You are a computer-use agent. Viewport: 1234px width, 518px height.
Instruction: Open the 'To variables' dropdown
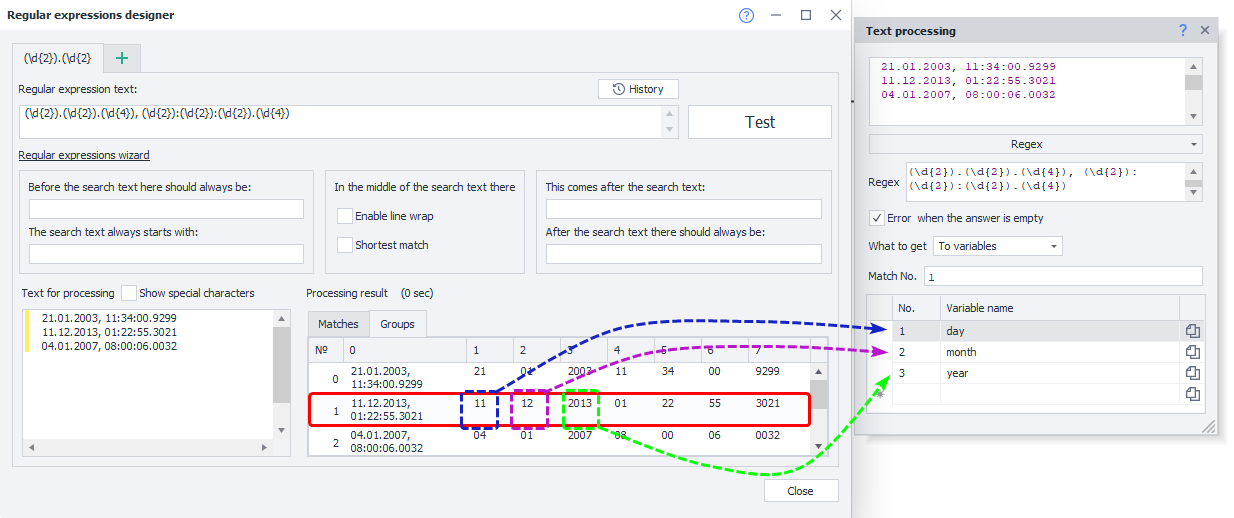(997, 246)
